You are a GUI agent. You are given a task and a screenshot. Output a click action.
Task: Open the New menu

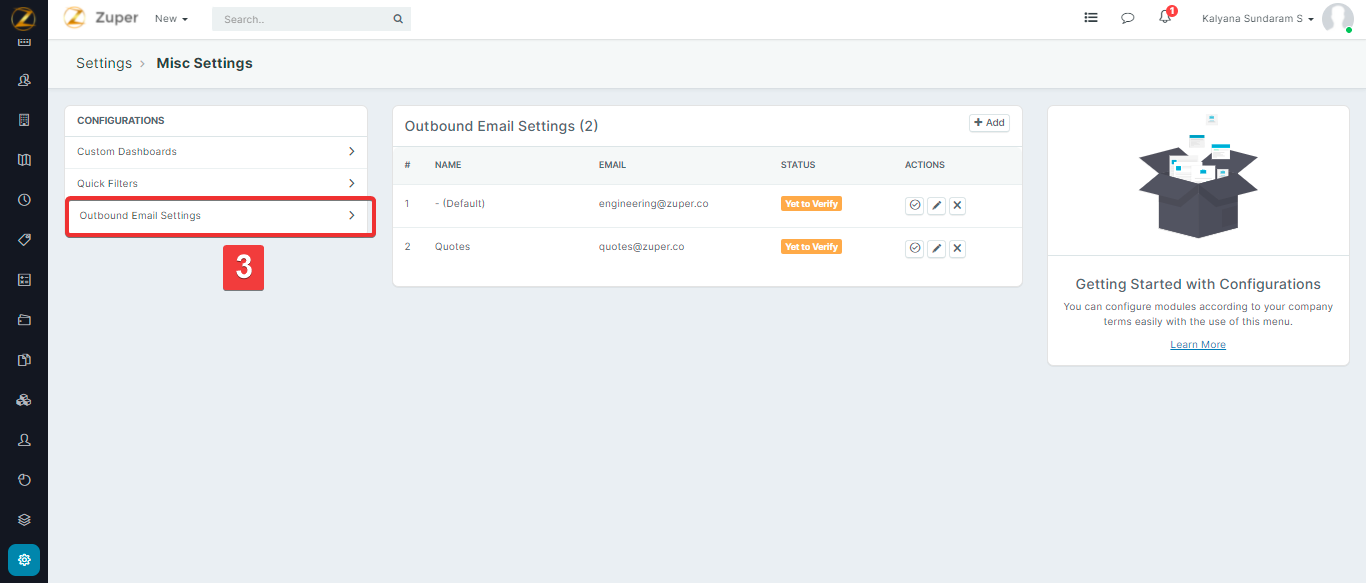click(x=170, y=18)
